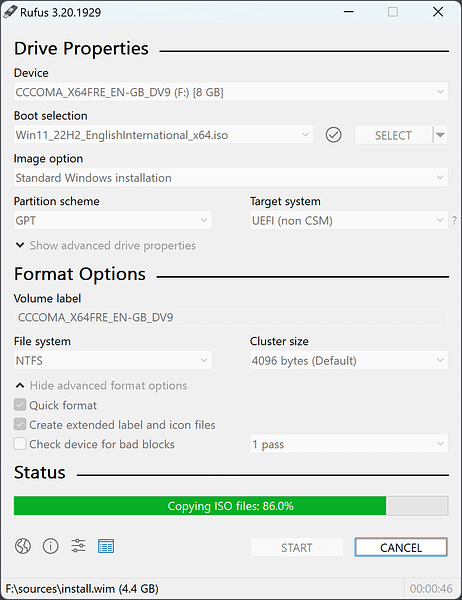Click the checksum checkmark icon
This screenshot has width=462, height=600.
pos(333,135)
